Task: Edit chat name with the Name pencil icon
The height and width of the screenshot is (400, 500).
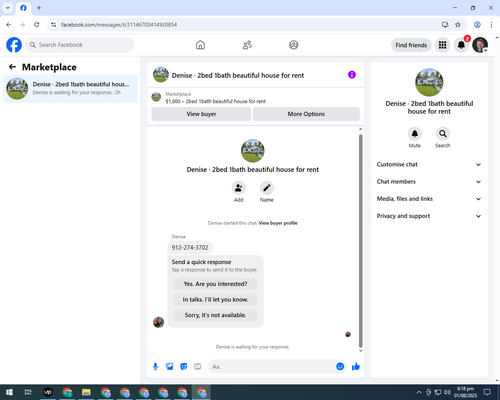Action: coord(267,188)
